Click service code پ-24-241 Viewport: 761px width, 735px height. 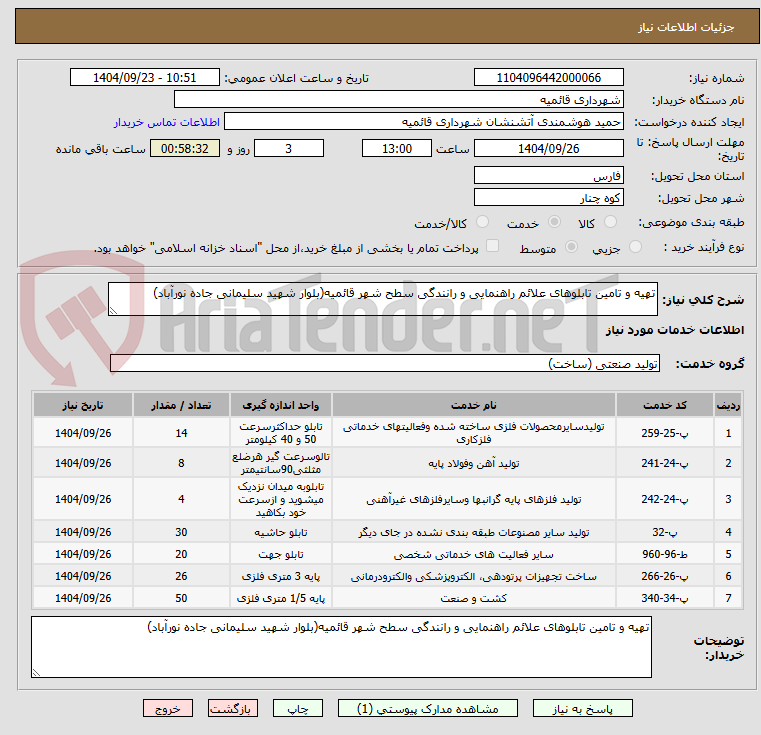[x=664, y=463]
